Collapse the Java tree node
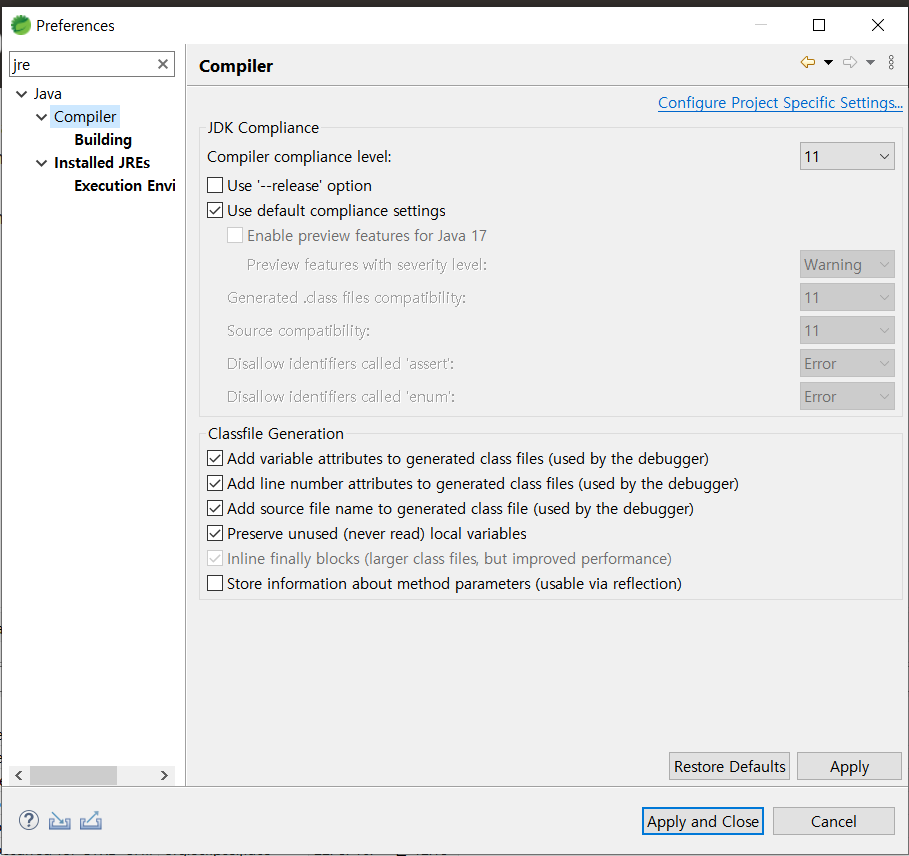 coord(21,94)
